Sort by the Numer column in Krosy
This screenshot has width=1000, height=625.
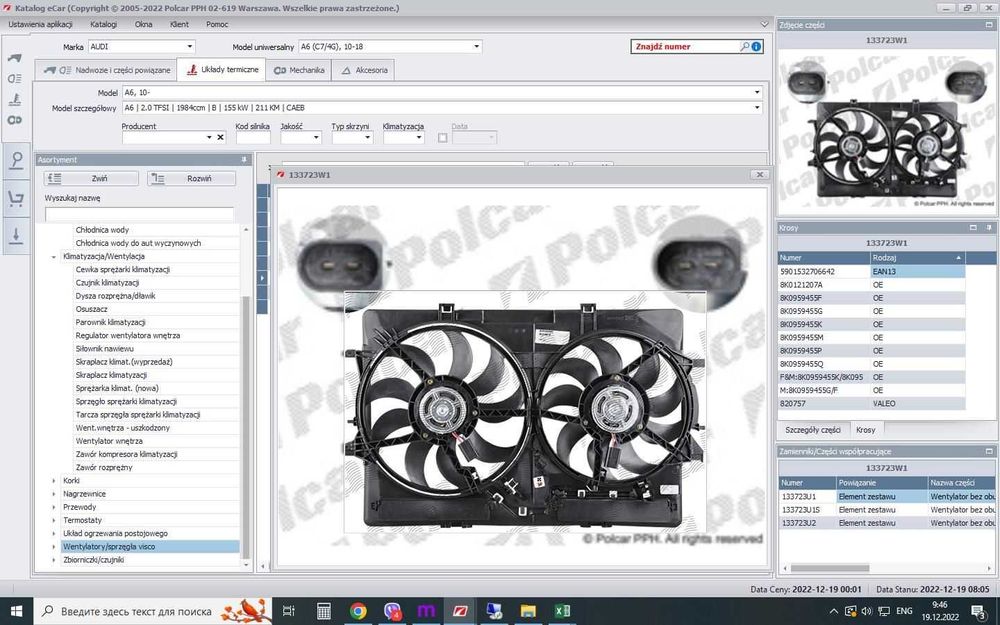pos(824,258)
